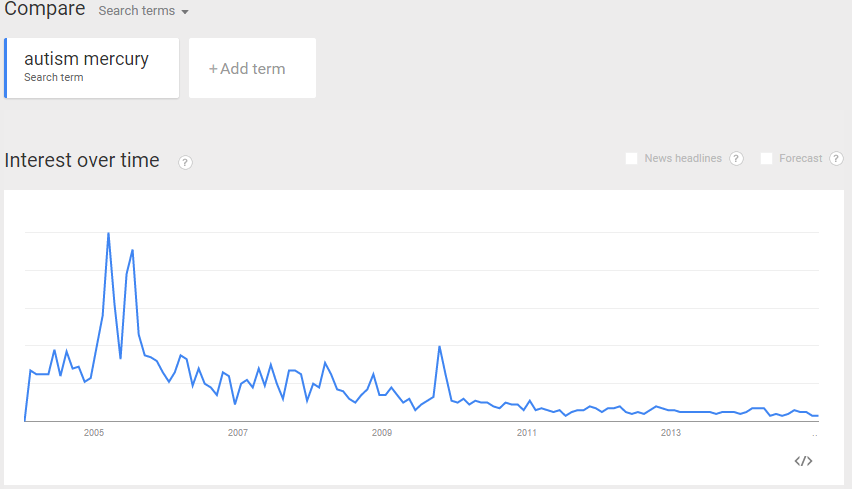852x489 pixels.
Task: Click blue color bar on autism mercury card
Action: tap(6, 68)
